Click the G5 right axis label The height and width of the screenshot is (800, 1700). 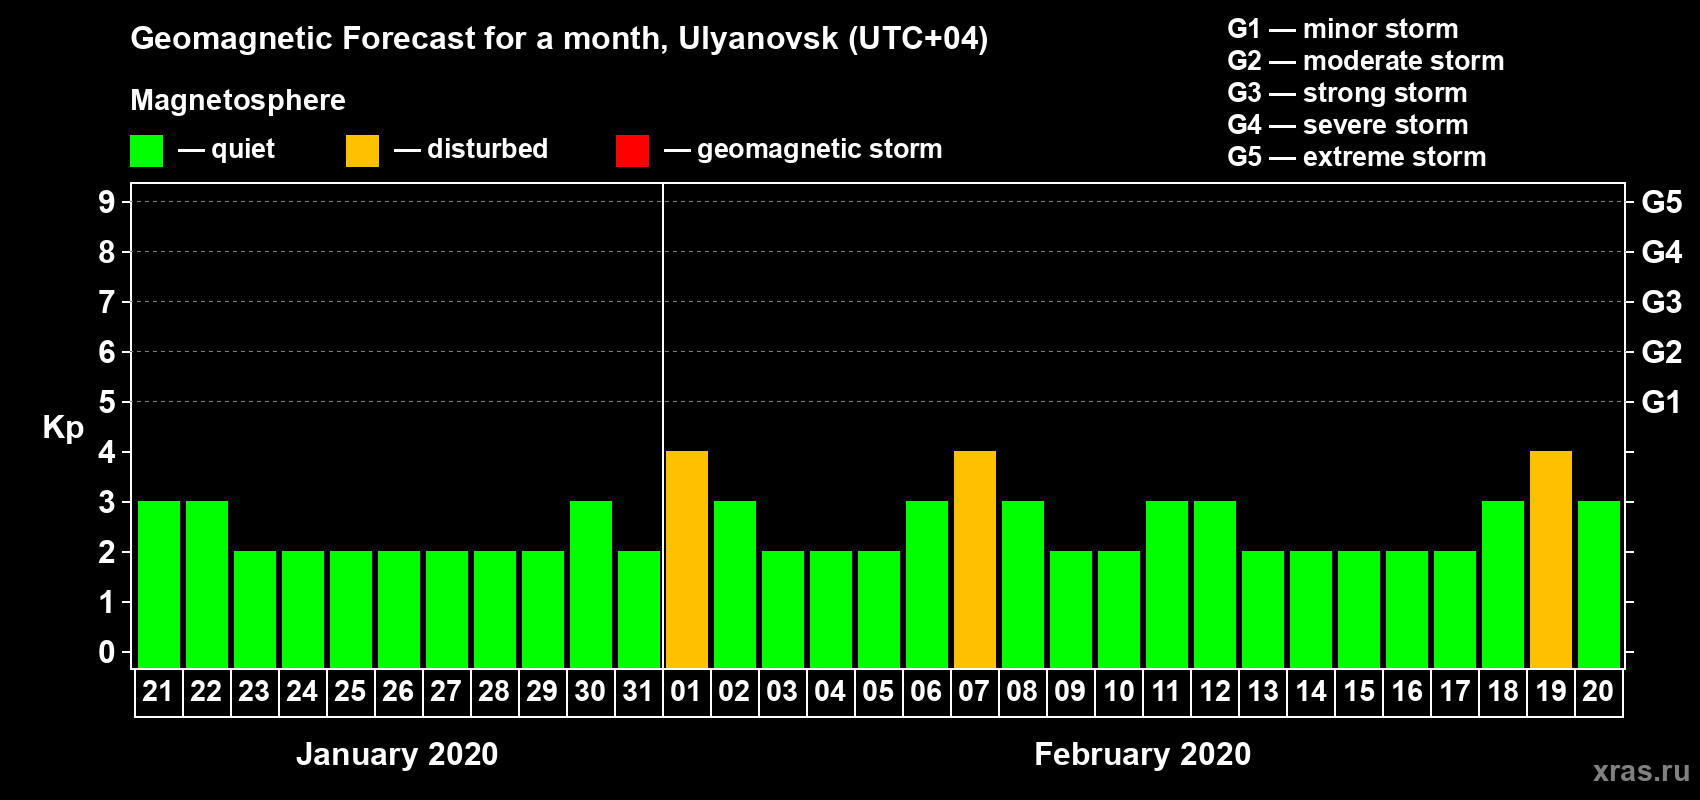(x=1662, y=202)
